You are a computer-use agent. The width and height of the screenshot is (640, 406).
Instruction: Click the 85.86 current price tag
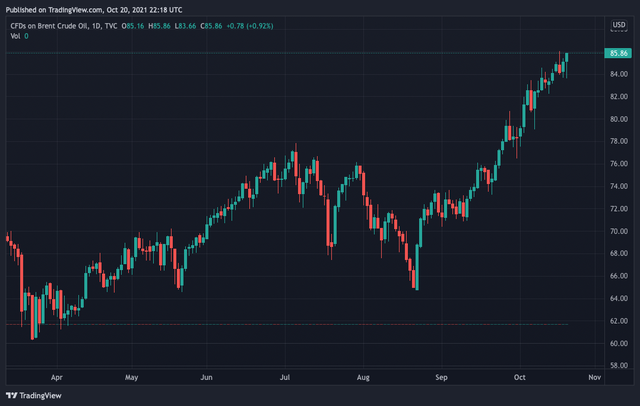click(x=618, y=53)
